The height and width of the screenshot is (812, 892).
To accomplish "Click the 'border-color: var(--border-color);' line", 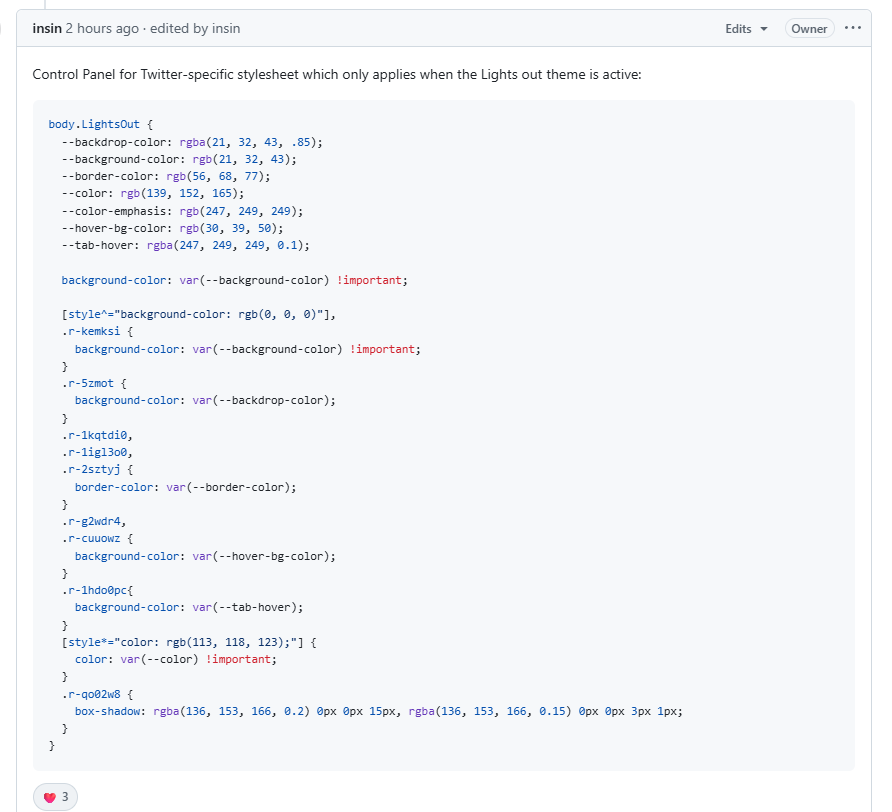I will tap(186, 487).
